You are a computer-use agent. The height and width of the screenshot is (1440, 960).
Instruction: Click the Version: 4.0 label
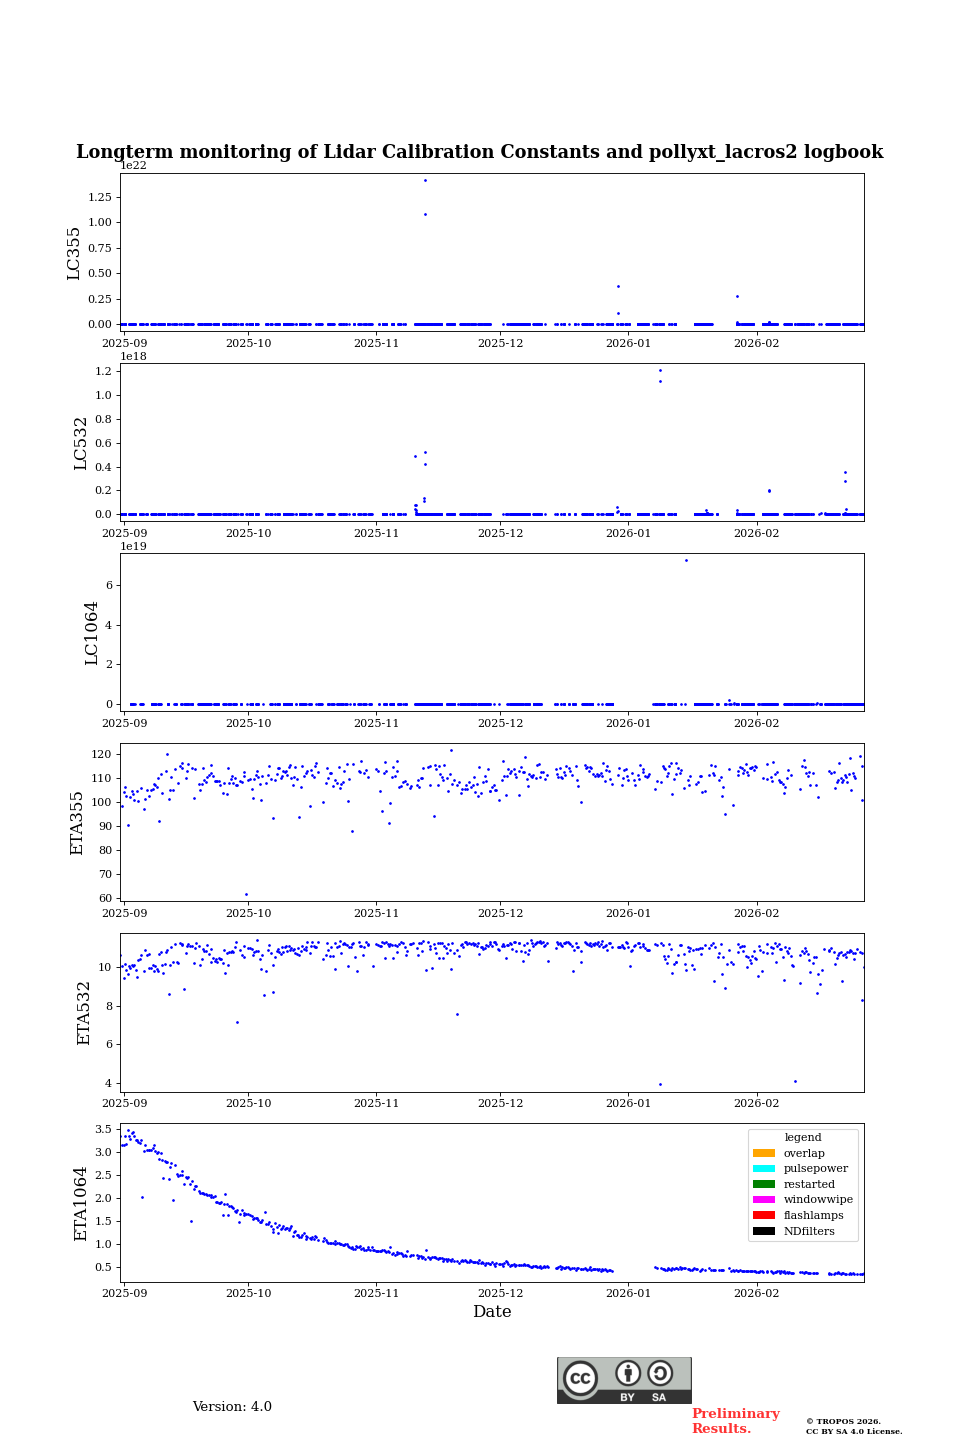point(232,1407)
